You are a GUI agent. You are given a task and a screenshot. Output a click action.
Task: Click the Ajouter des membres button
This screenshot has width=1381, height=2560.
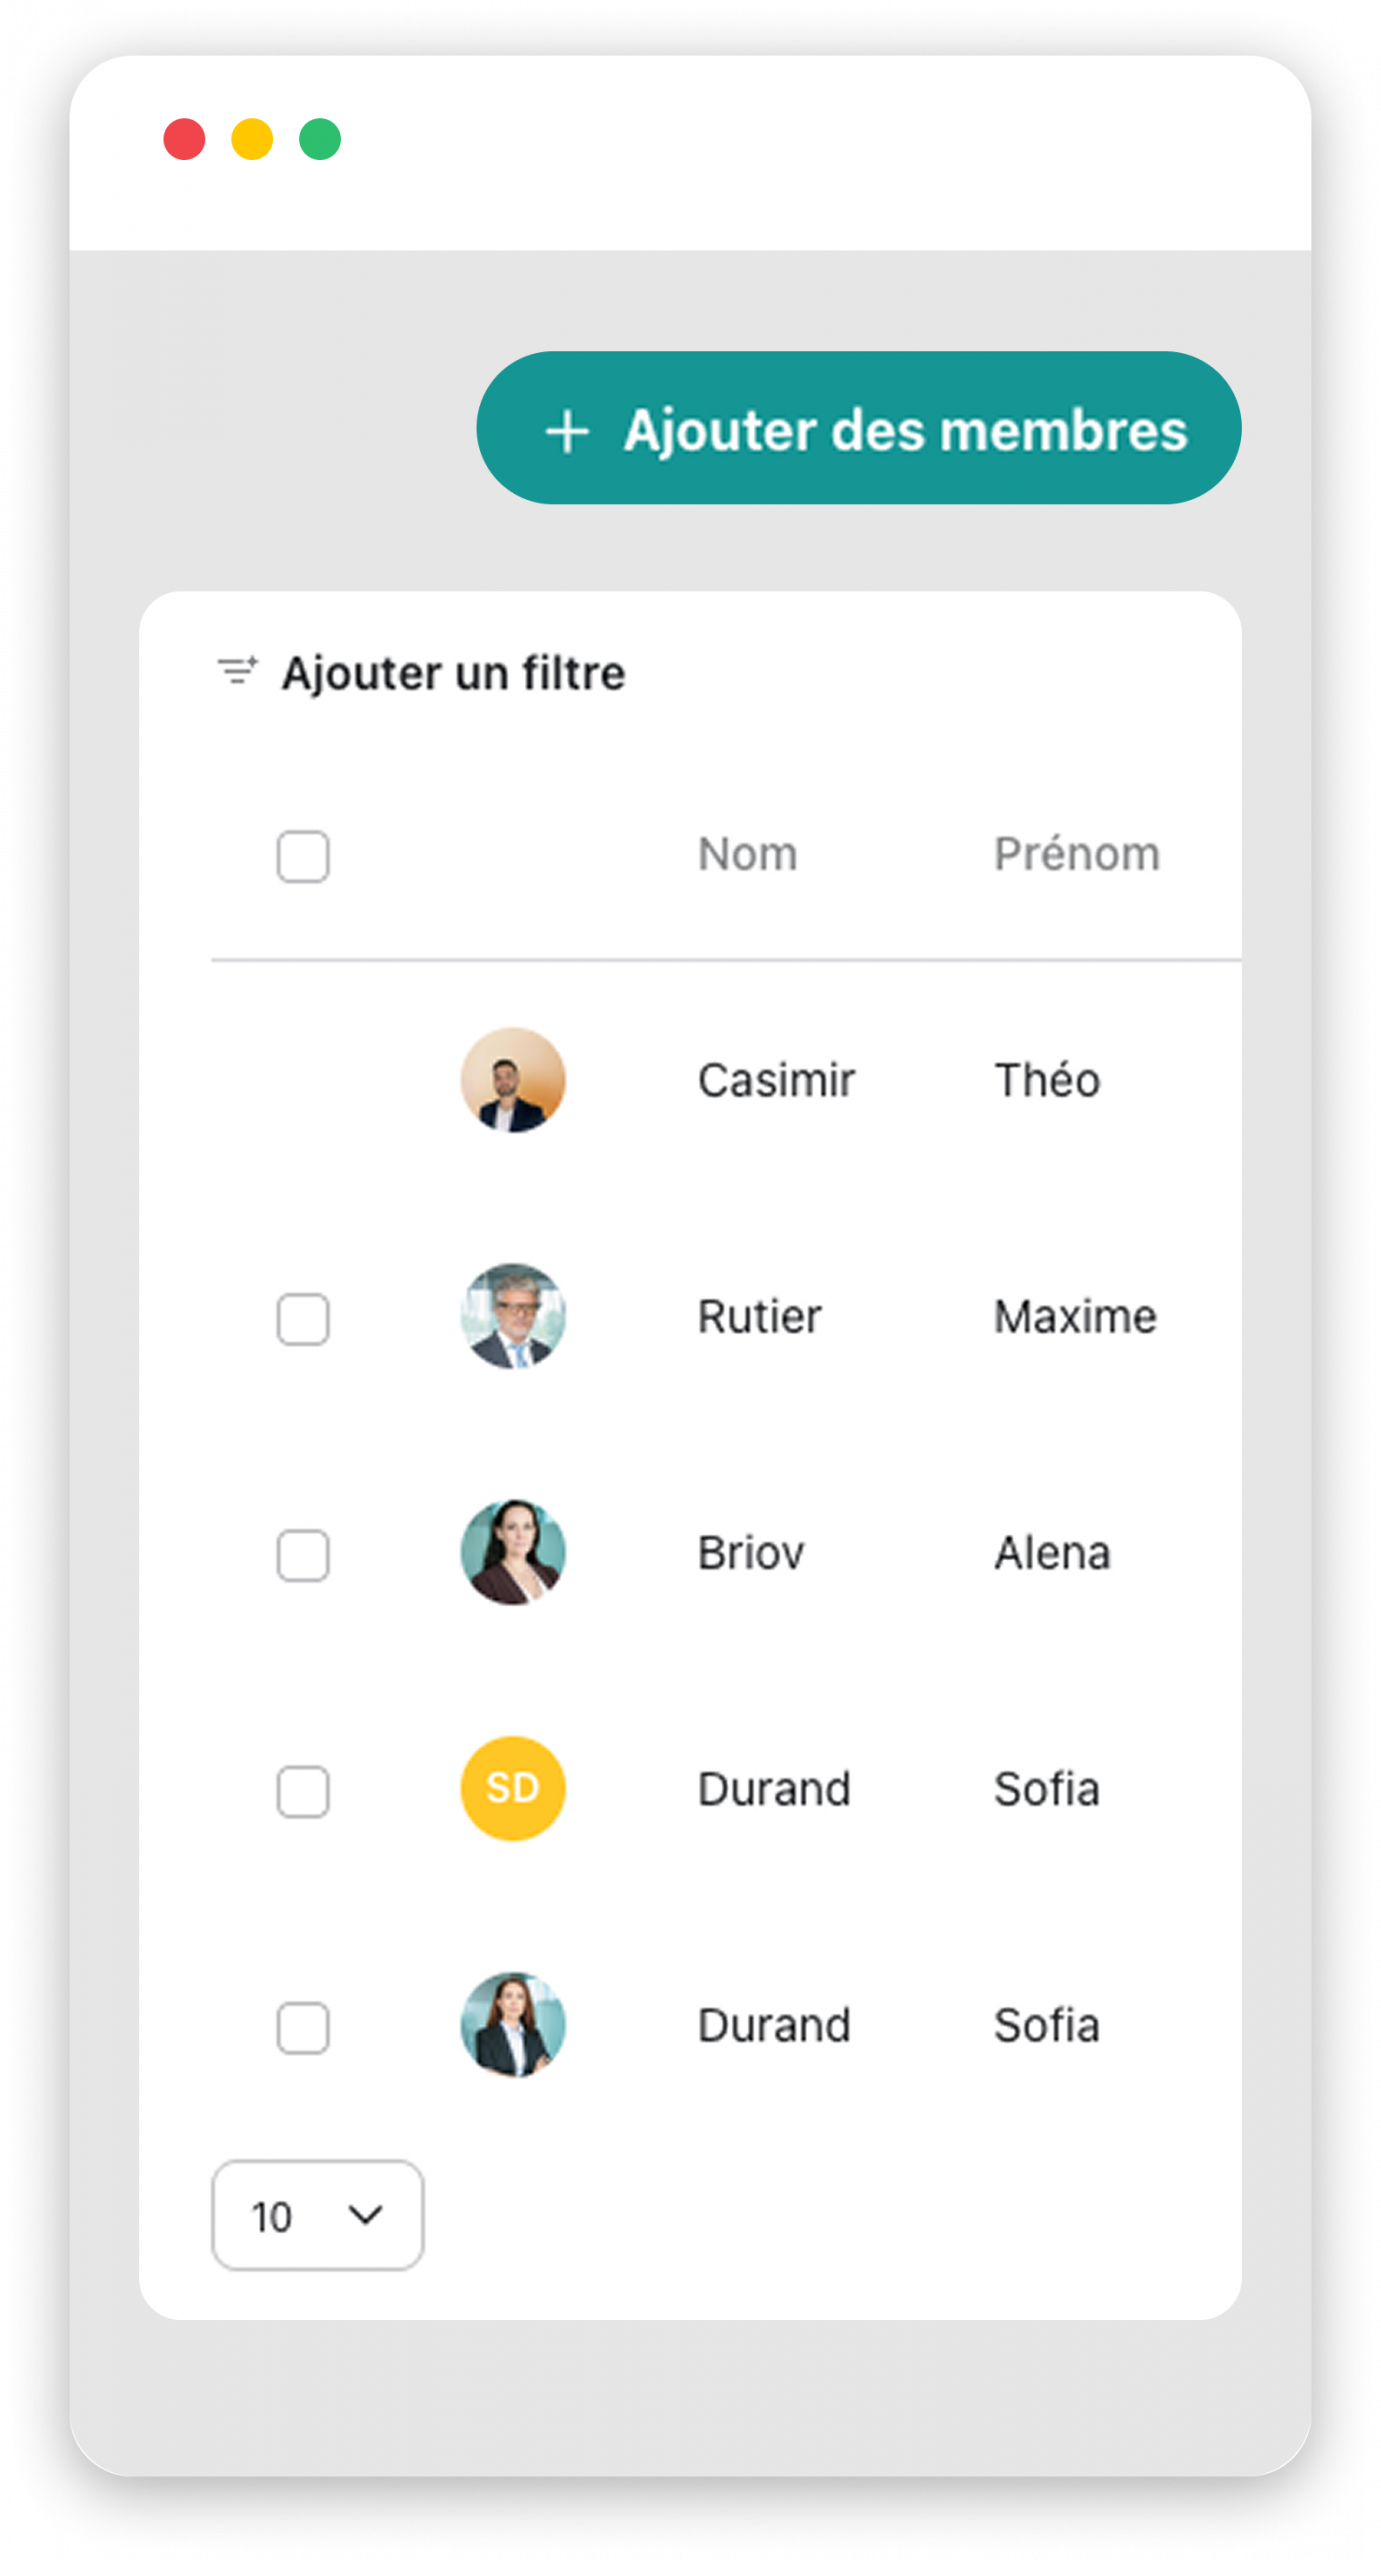859,428
